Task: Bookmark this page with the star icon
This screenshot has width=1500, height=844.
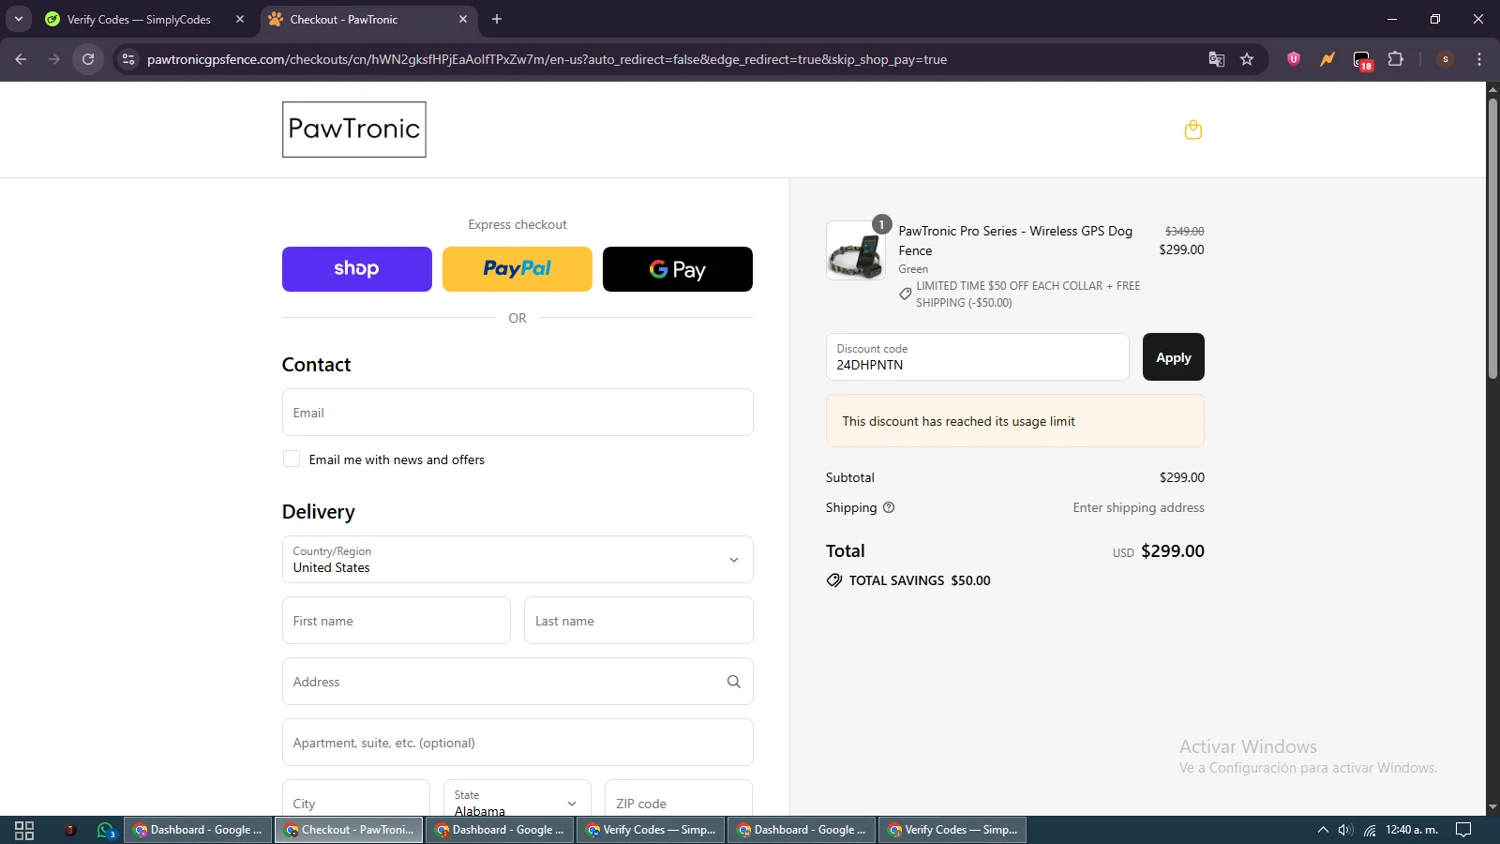Action: tap(1247, 59)
